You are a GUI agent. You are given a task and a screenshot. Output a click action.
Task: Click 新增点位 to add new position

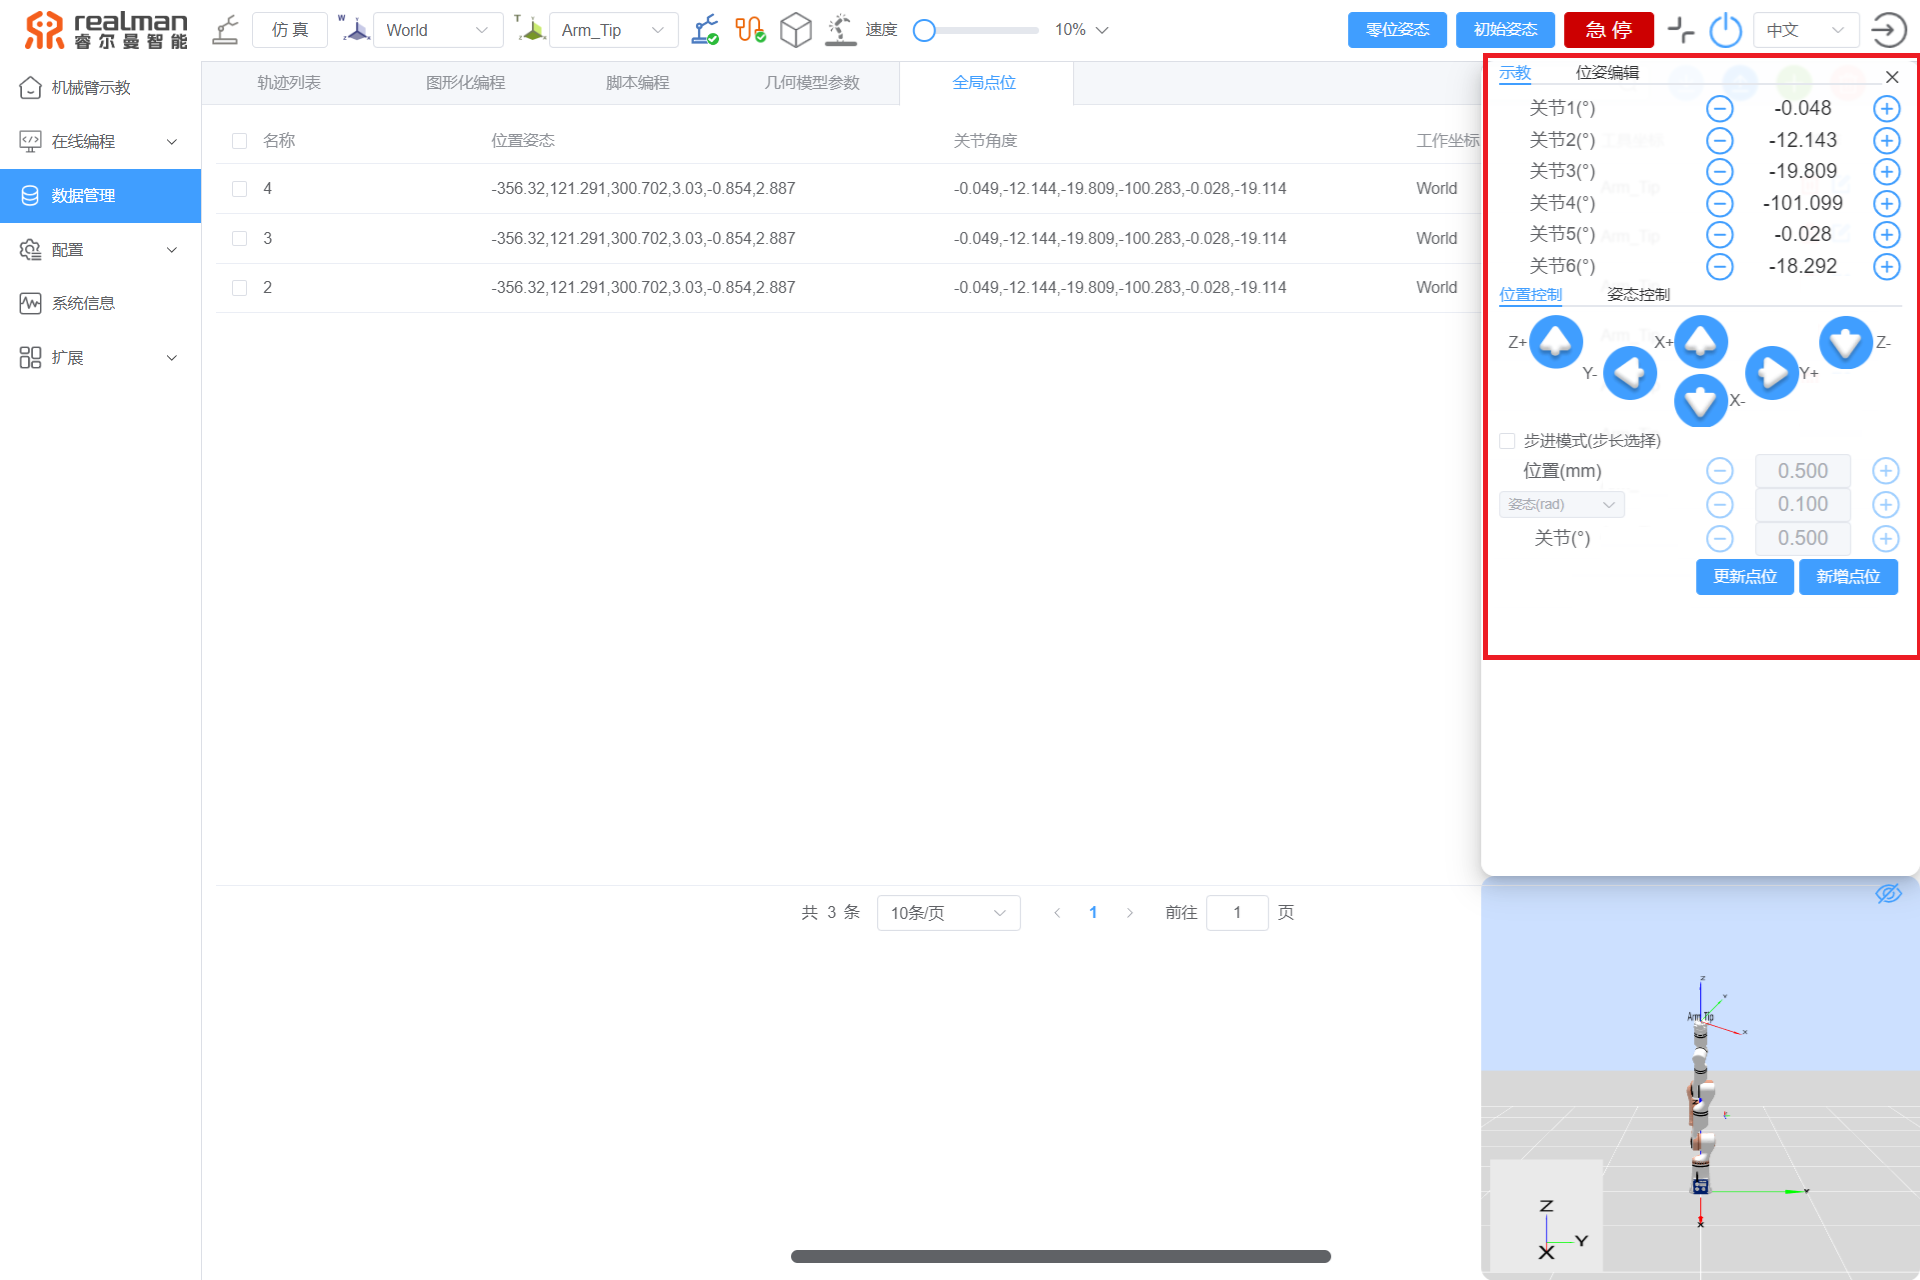point(1849,576)
